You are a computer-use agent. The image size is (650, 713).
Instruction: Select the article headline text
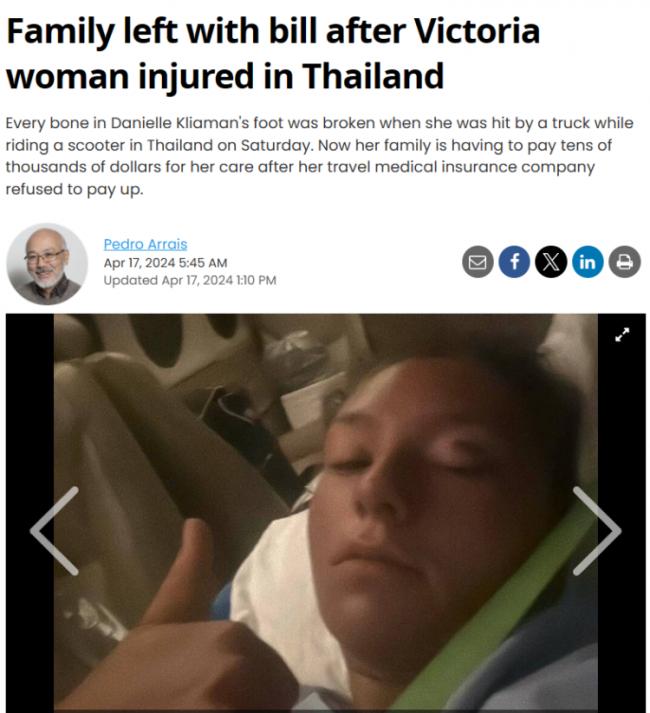tap(273, 54)
